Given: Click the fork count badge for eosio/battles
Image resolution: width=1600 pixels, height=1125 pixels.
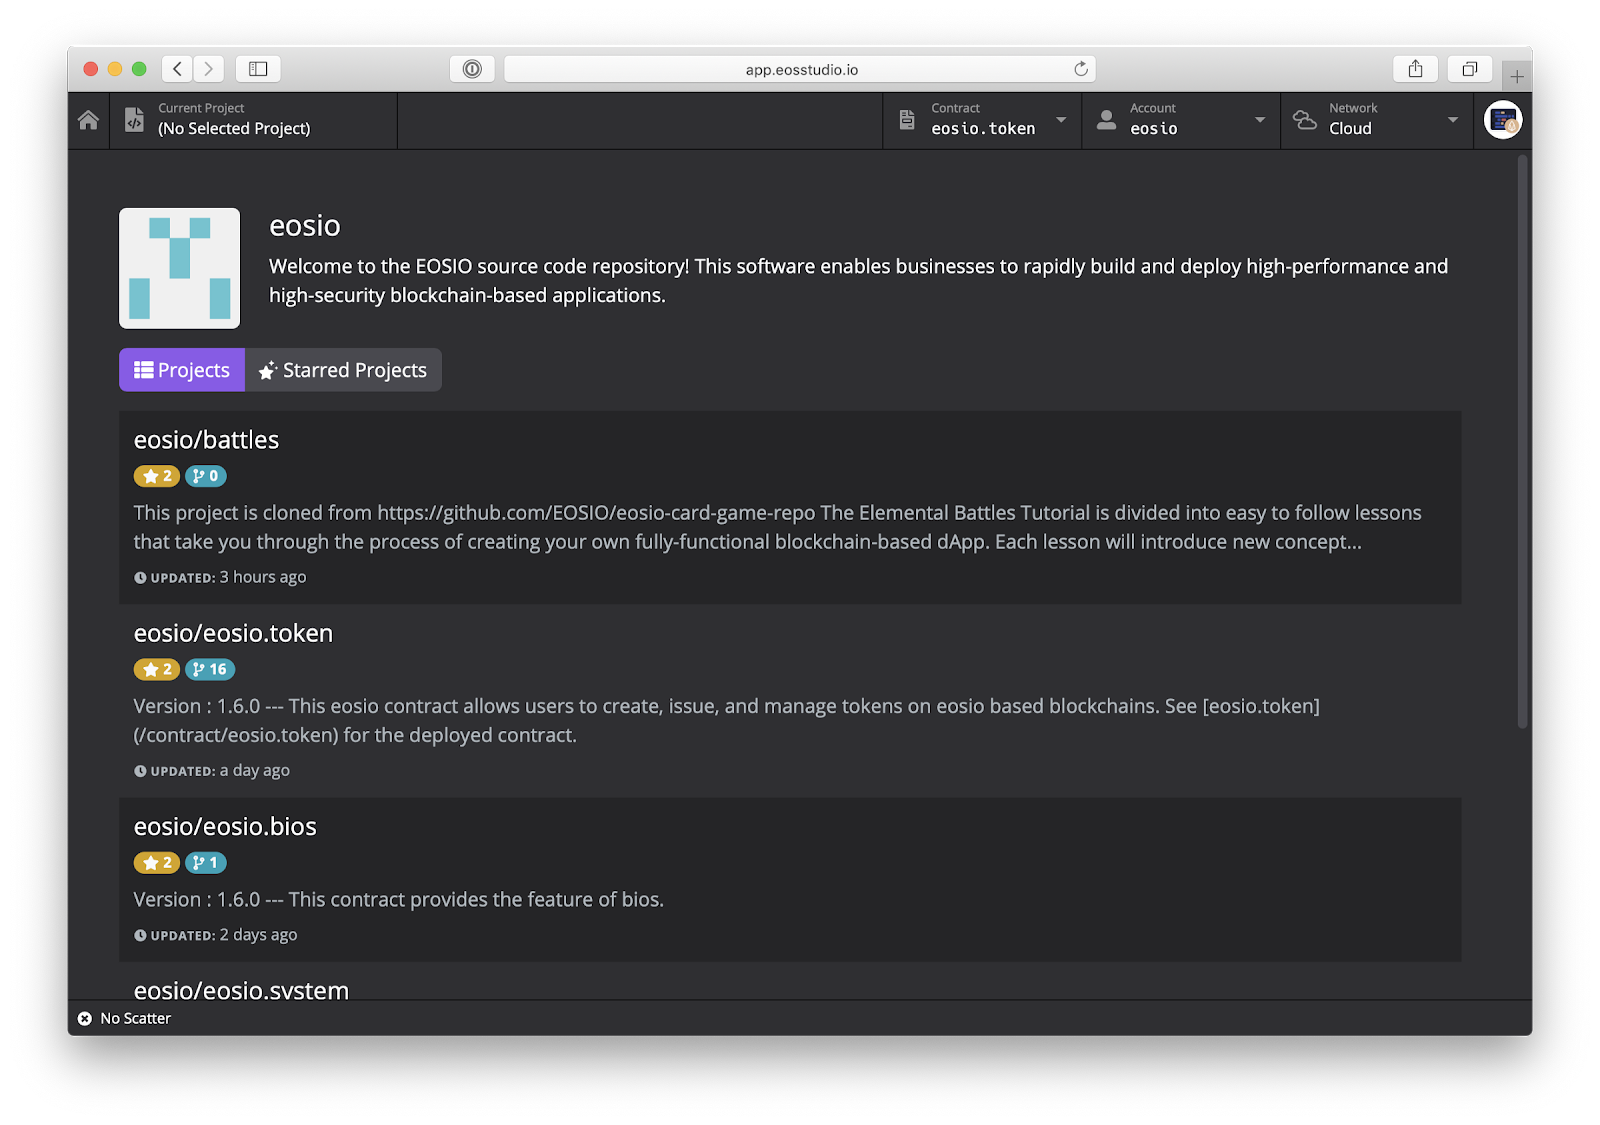Looking at the screenshot, I should pos(206,476).
